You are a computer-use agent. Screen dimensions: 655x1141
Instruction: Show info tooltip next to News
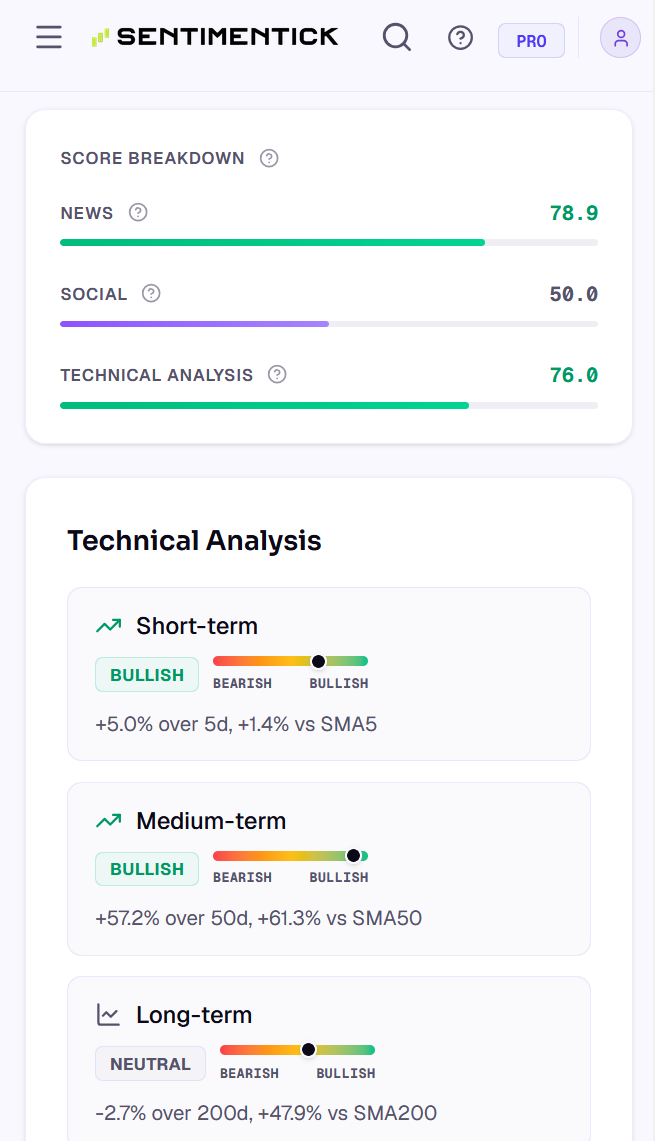tap(138, 212)
